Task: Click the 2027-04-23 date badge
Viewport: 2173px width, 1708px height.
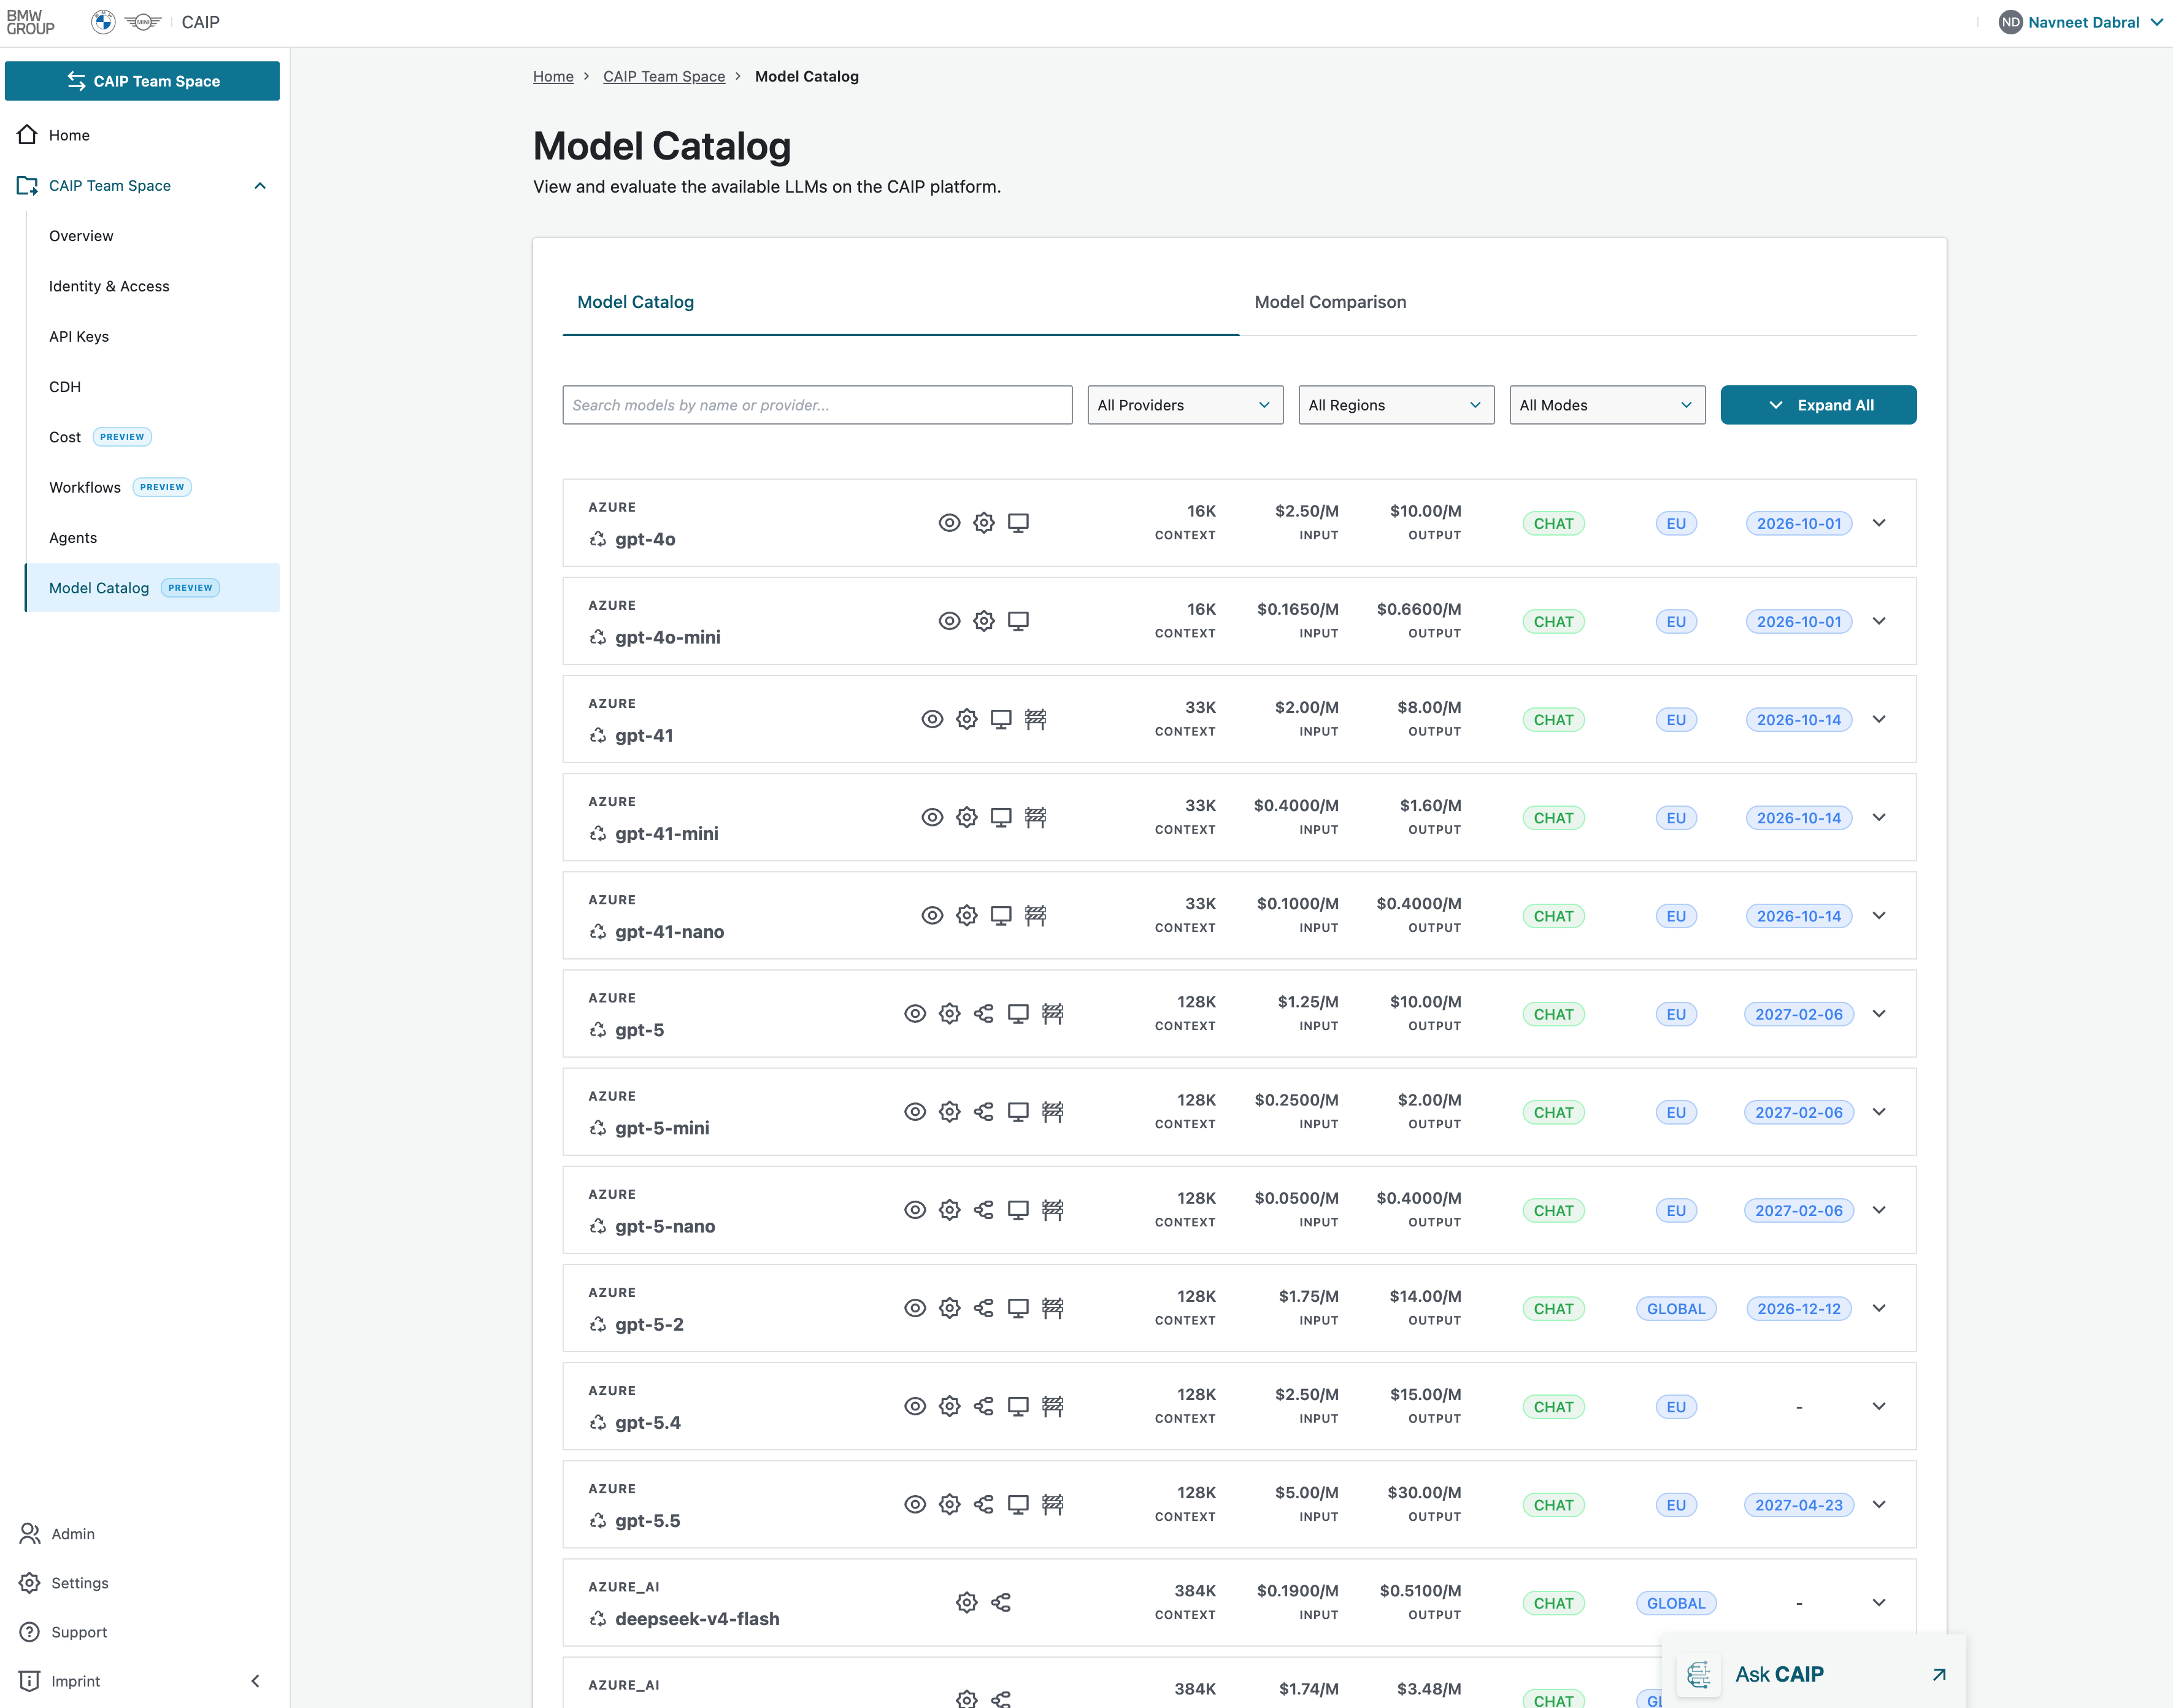Action: (x=1799, y=1505)
